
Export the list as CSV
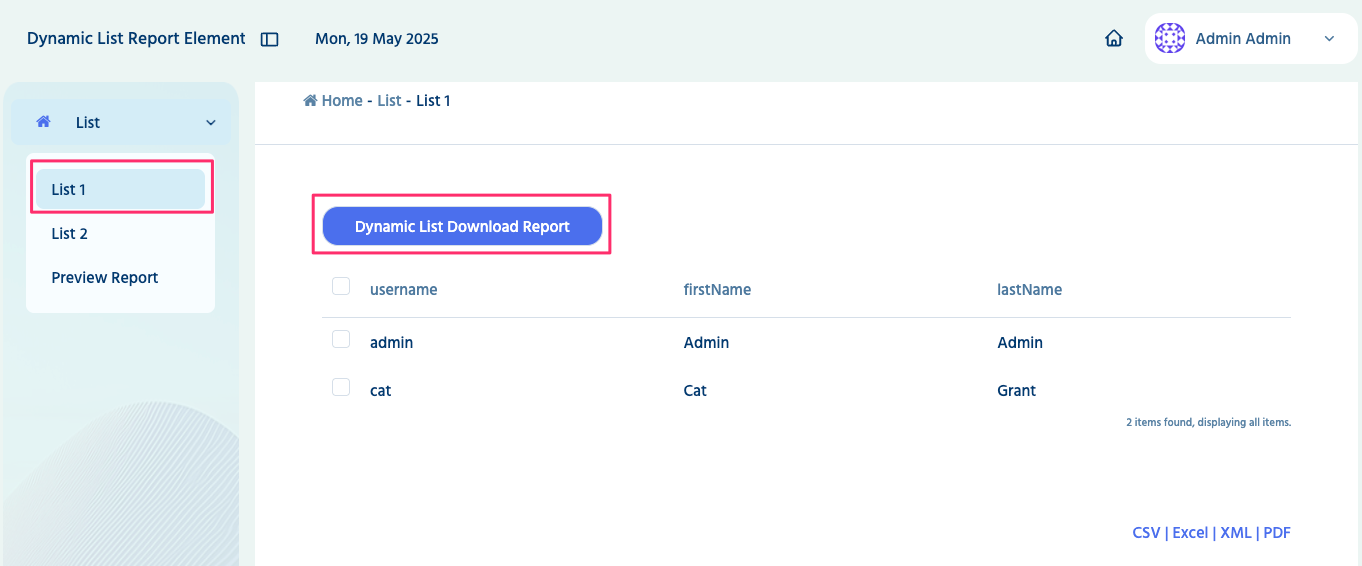tap(1146, 533)
